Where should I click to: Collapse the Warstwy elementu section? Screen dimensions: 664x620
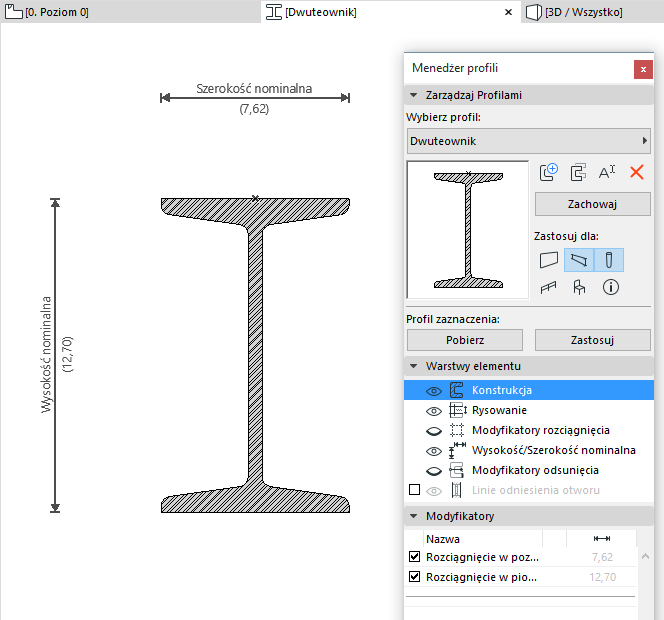point(414,367)
